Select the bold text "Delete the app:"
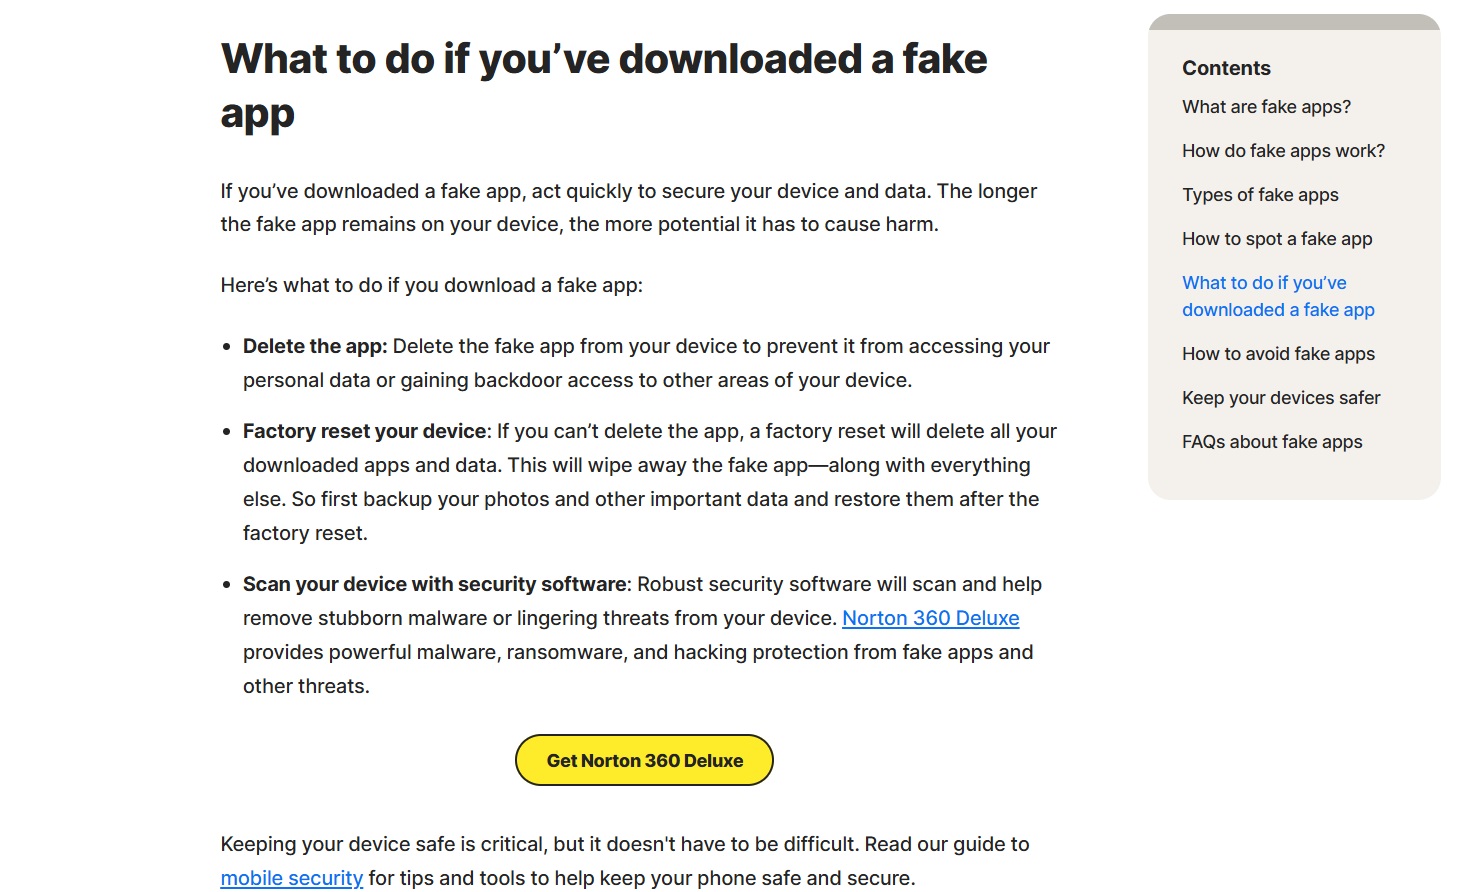Screen dimensions: 1472x892 314,346
